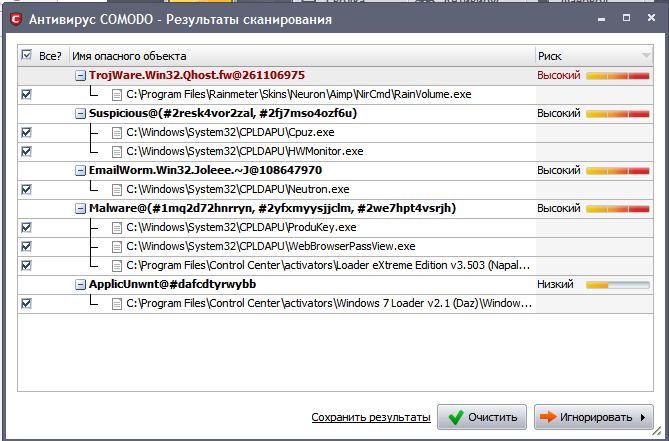The height and width of the screenshot is (441, 669).
Task: Uncheck the Windows 7 Loader checkbox
Action: click(26, 303)
